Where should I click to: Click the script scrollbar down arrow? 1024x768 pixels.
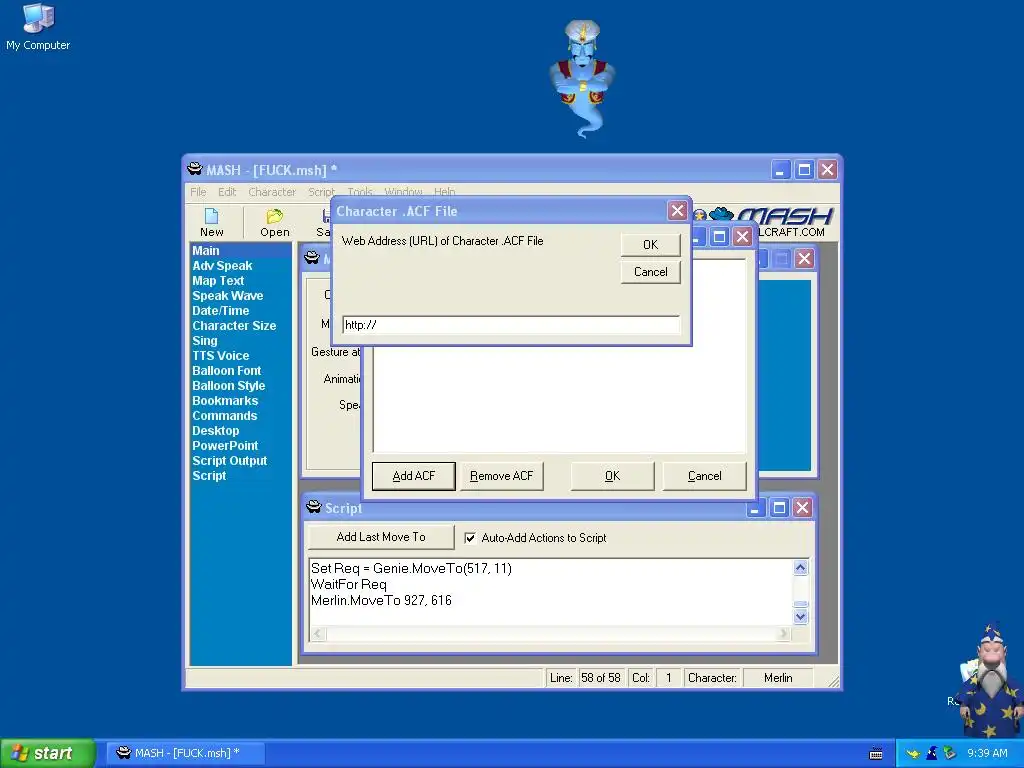[801, 616]
